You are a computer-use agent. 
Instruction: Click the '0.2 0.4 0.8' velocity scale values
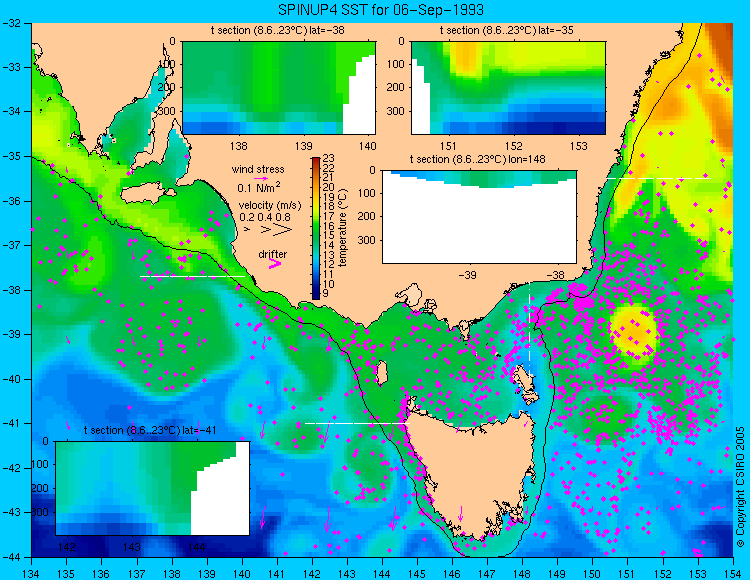point(265,217)
